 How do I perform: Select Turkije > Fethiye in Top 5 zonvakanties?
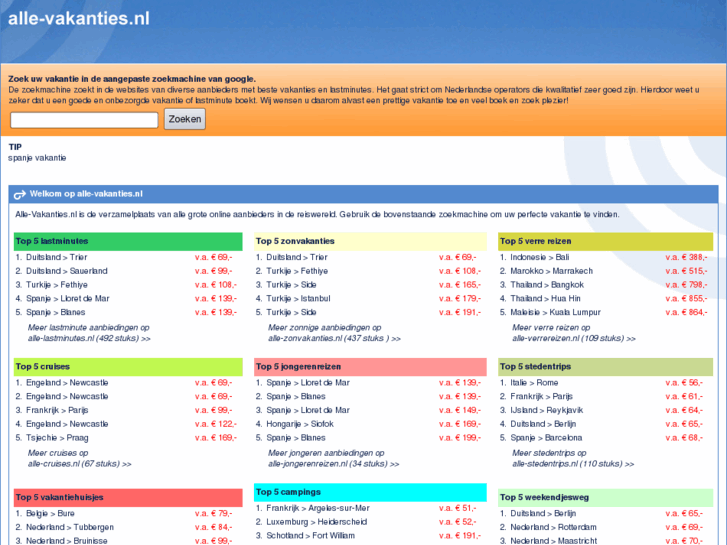click(x=297, y=271)
